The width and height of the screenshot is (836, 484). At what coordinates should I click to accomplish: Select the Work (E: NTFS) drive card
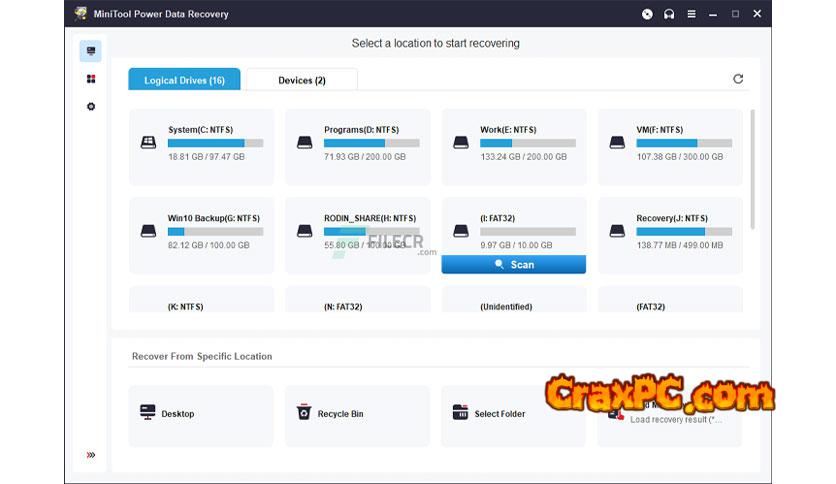coord(513,146)
